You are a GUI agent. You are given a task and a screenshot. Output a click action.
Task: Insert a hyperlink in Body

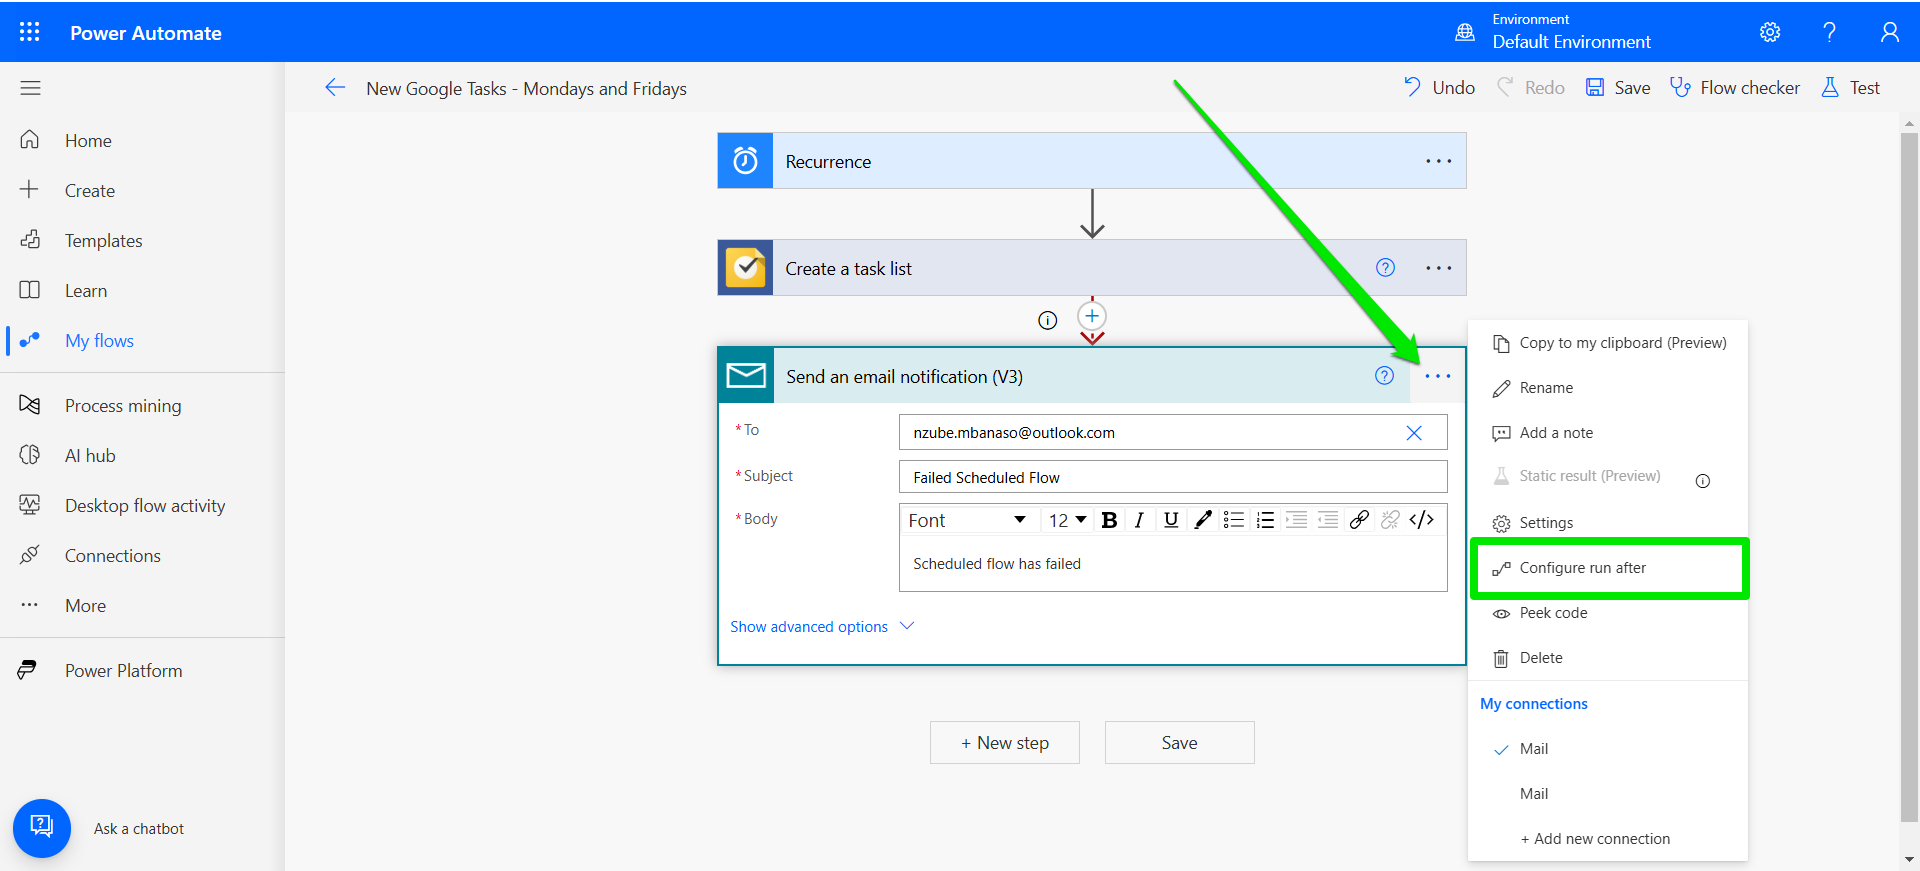click(x=1359, y=520)
